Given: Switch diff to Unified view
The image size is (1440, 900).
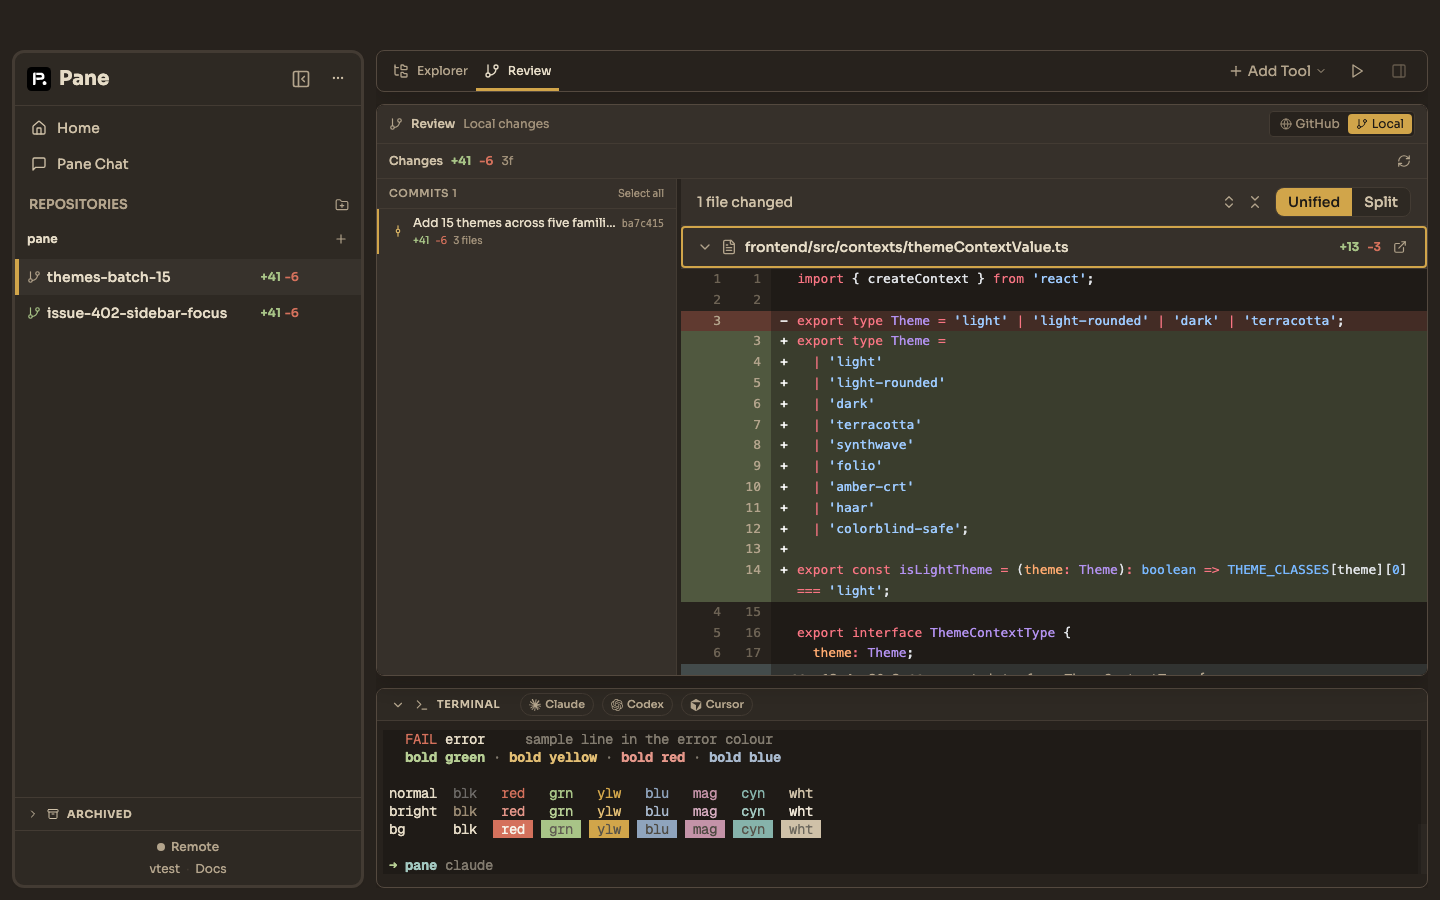Looking at the screenshot, I should click(x=1314, y=202).
